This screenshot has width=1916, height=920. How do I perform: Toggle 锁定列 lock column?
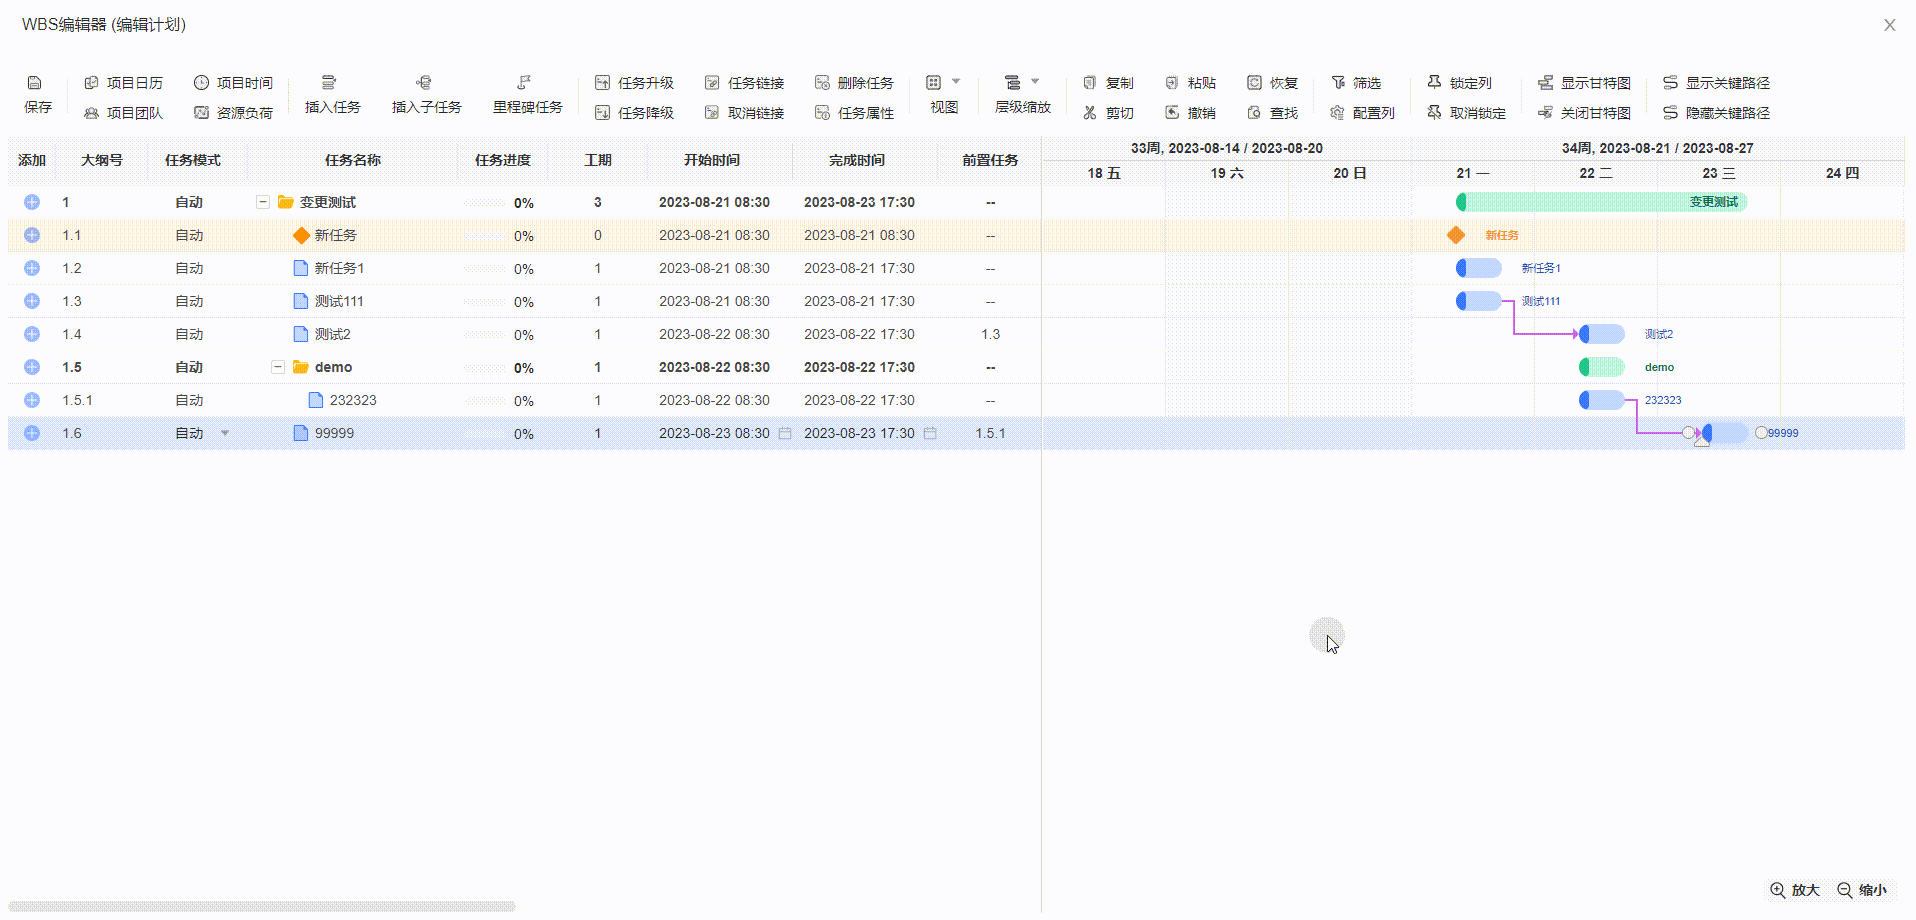pyautogui.click(x=1459, y=83)
